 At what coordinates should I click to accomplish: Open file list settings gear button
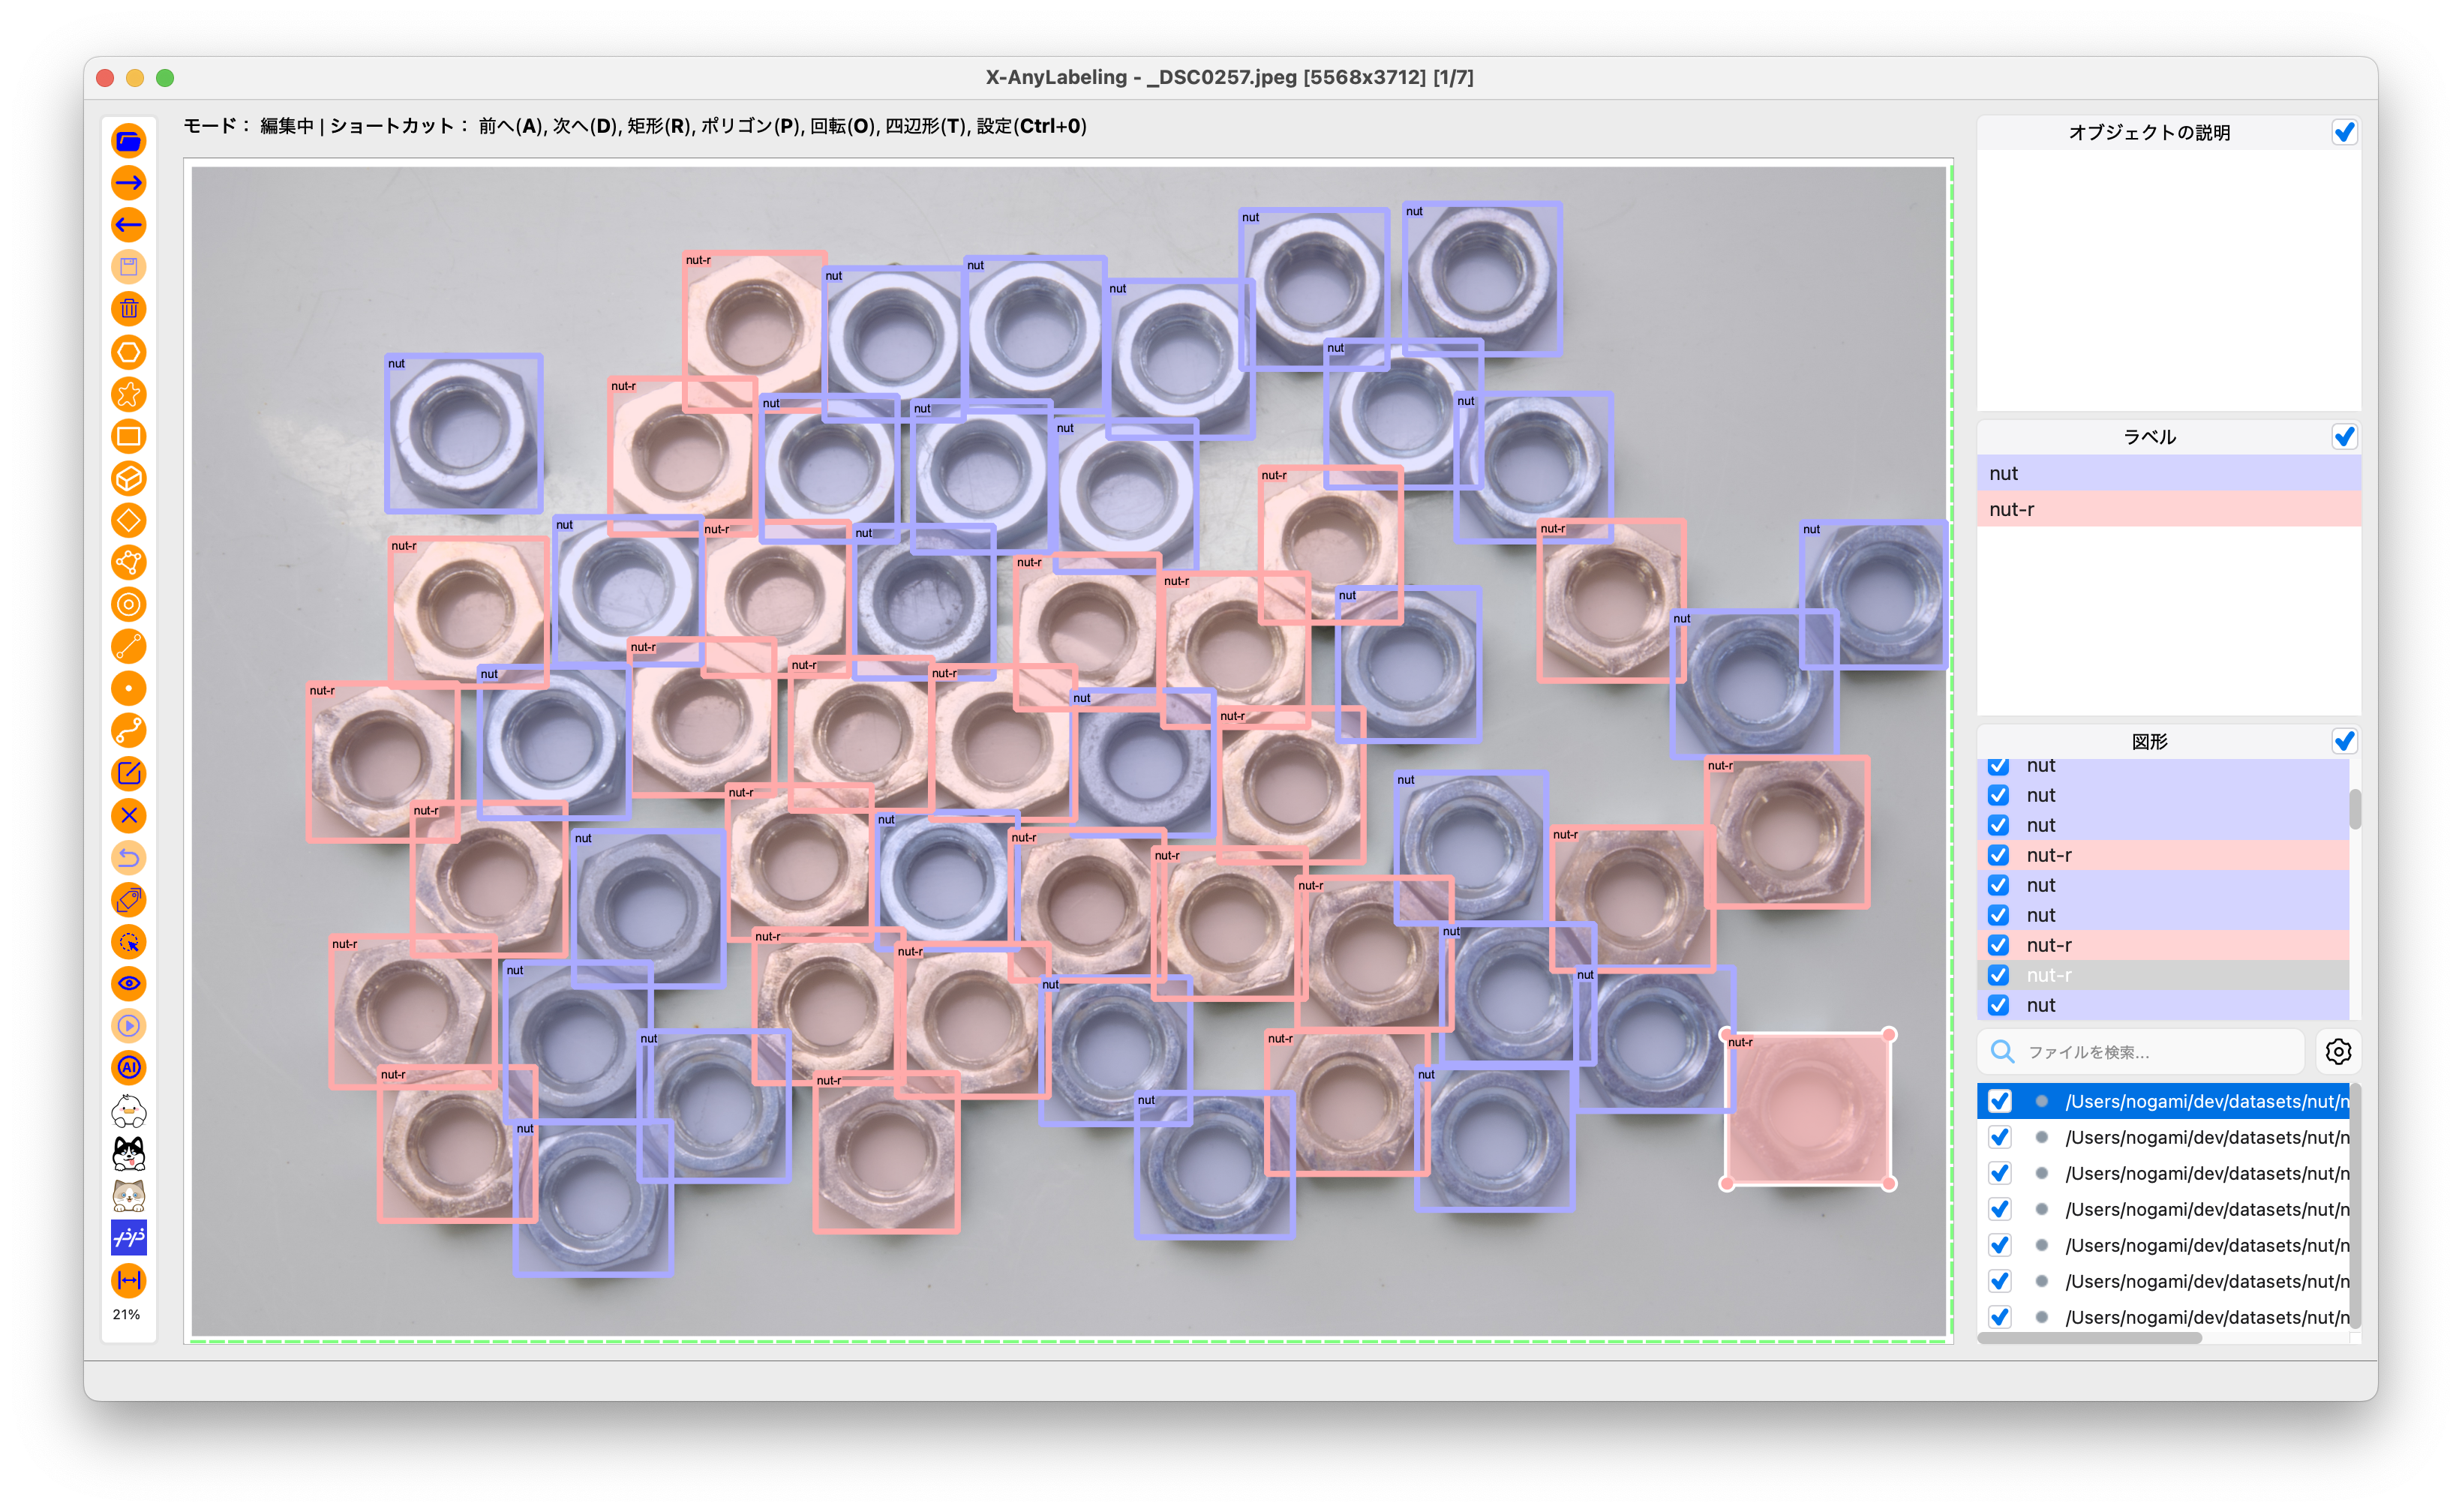click(2338, 1052)
